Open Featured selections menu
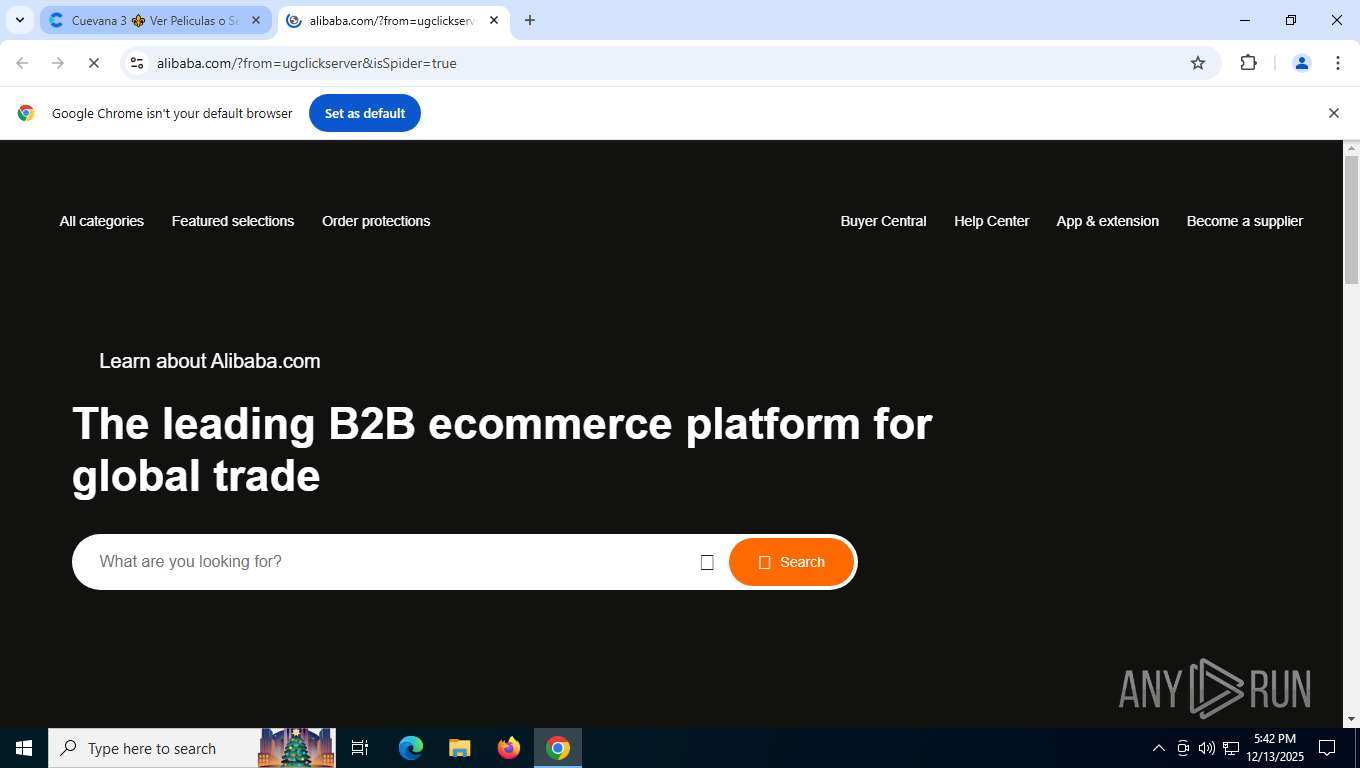The width and height of the screenshot is (1360, 768). click(x=233, y=221)
